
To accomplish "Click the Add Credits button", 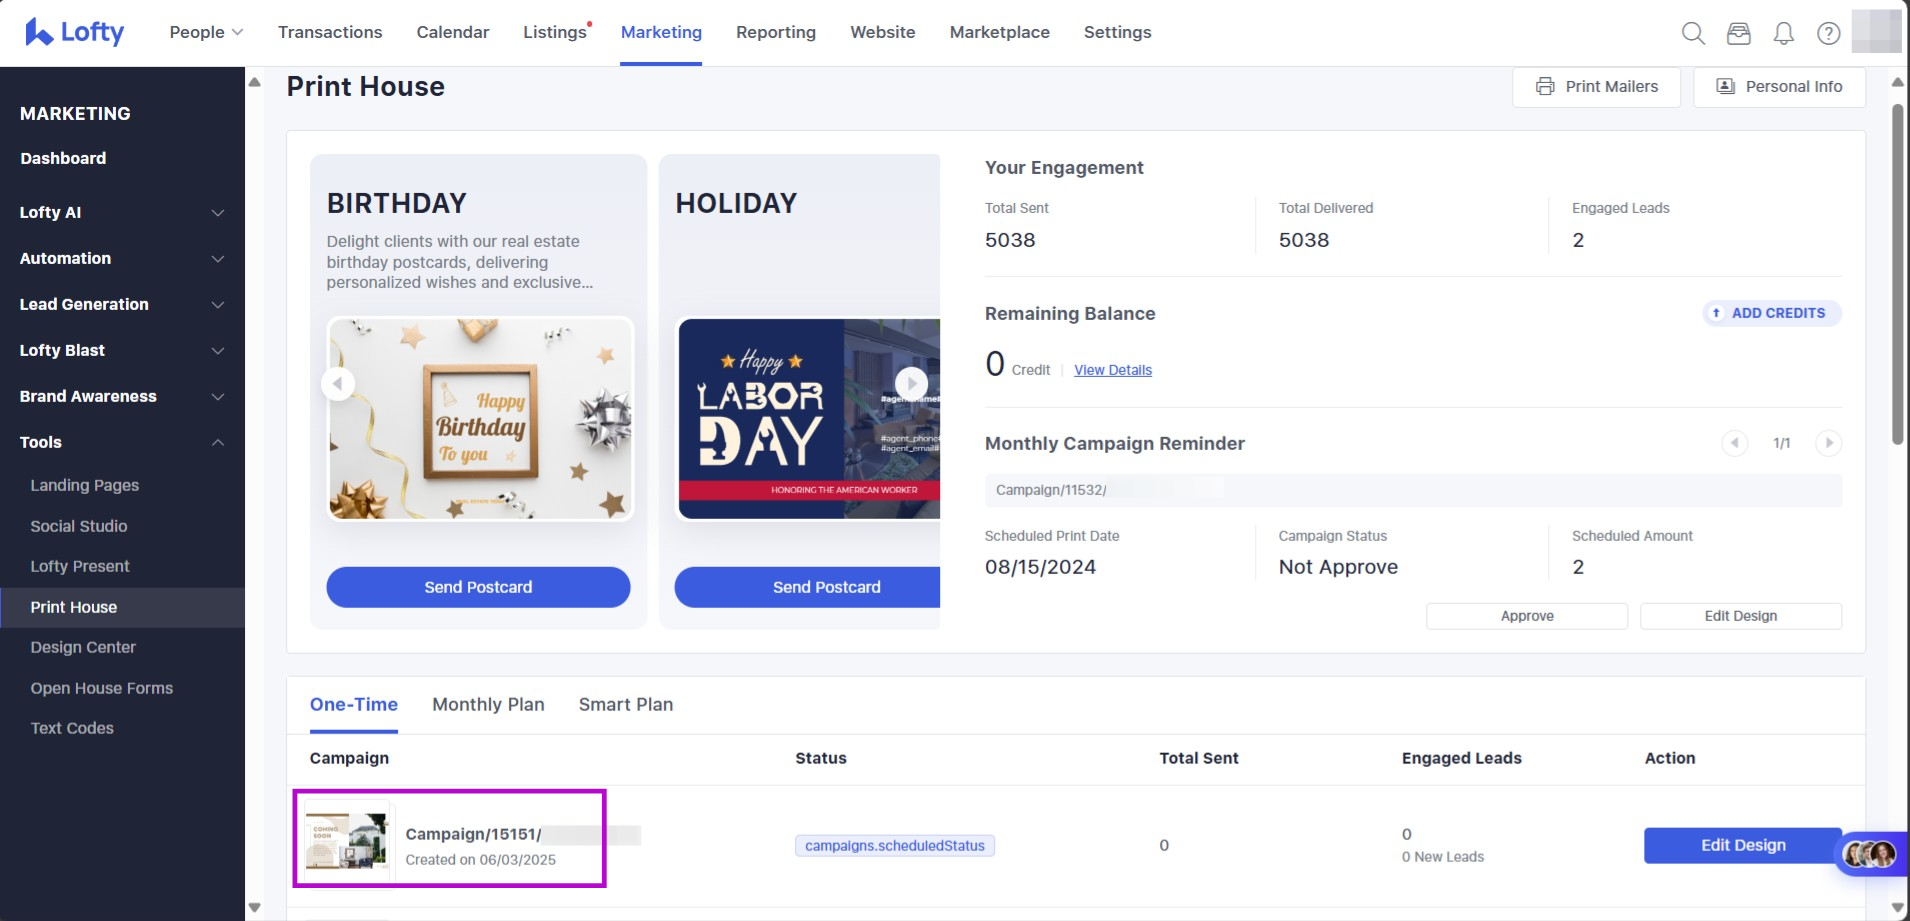I will (x=1772, y=313).
